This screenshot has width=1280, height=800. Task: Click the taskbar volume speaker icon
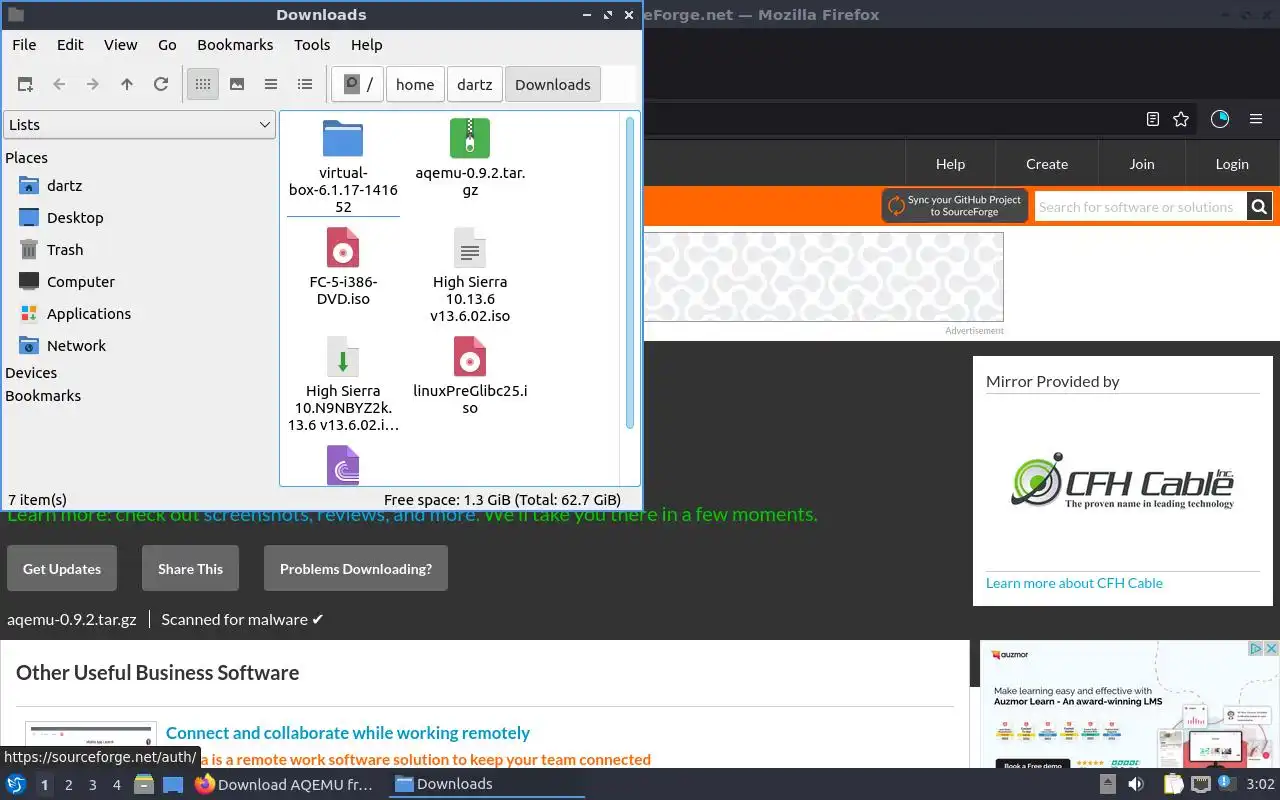(x=1136, y=784)
